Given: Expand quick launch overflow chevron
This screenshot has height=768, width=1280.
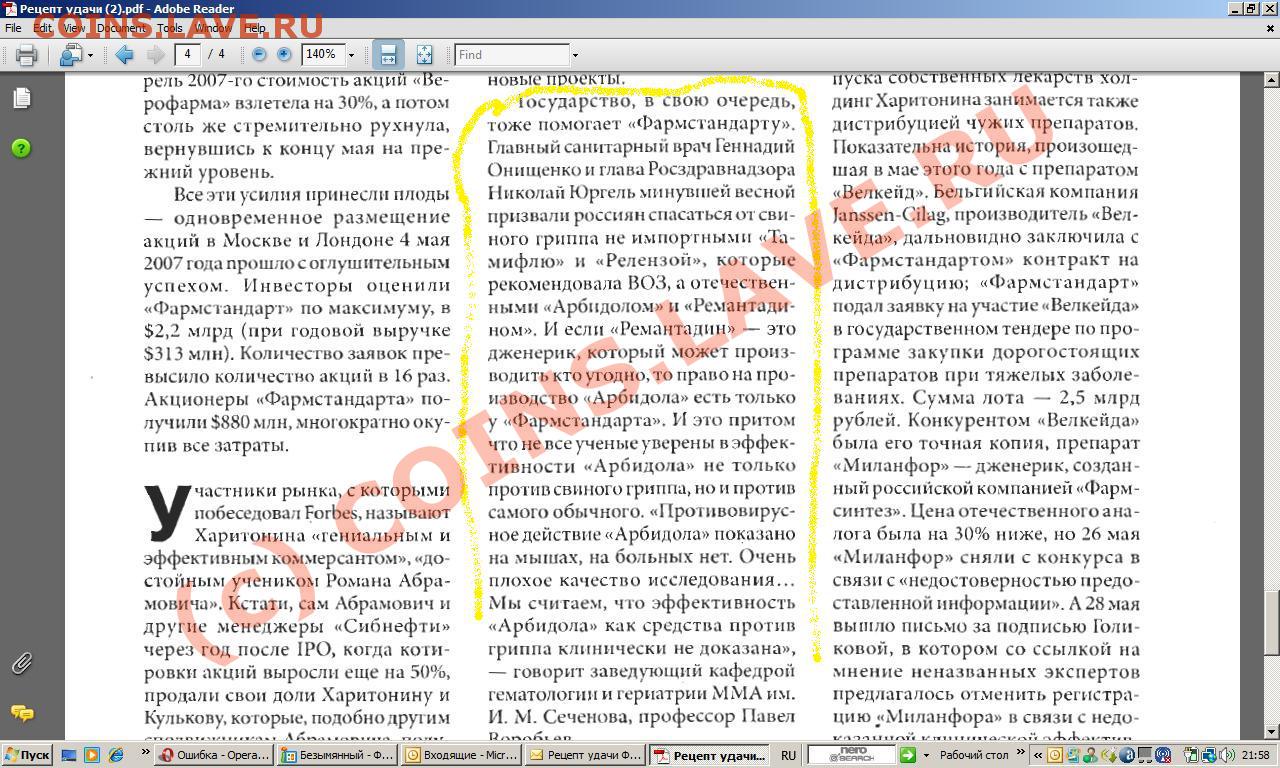Looking at the screenshot, I should [144, 752].
